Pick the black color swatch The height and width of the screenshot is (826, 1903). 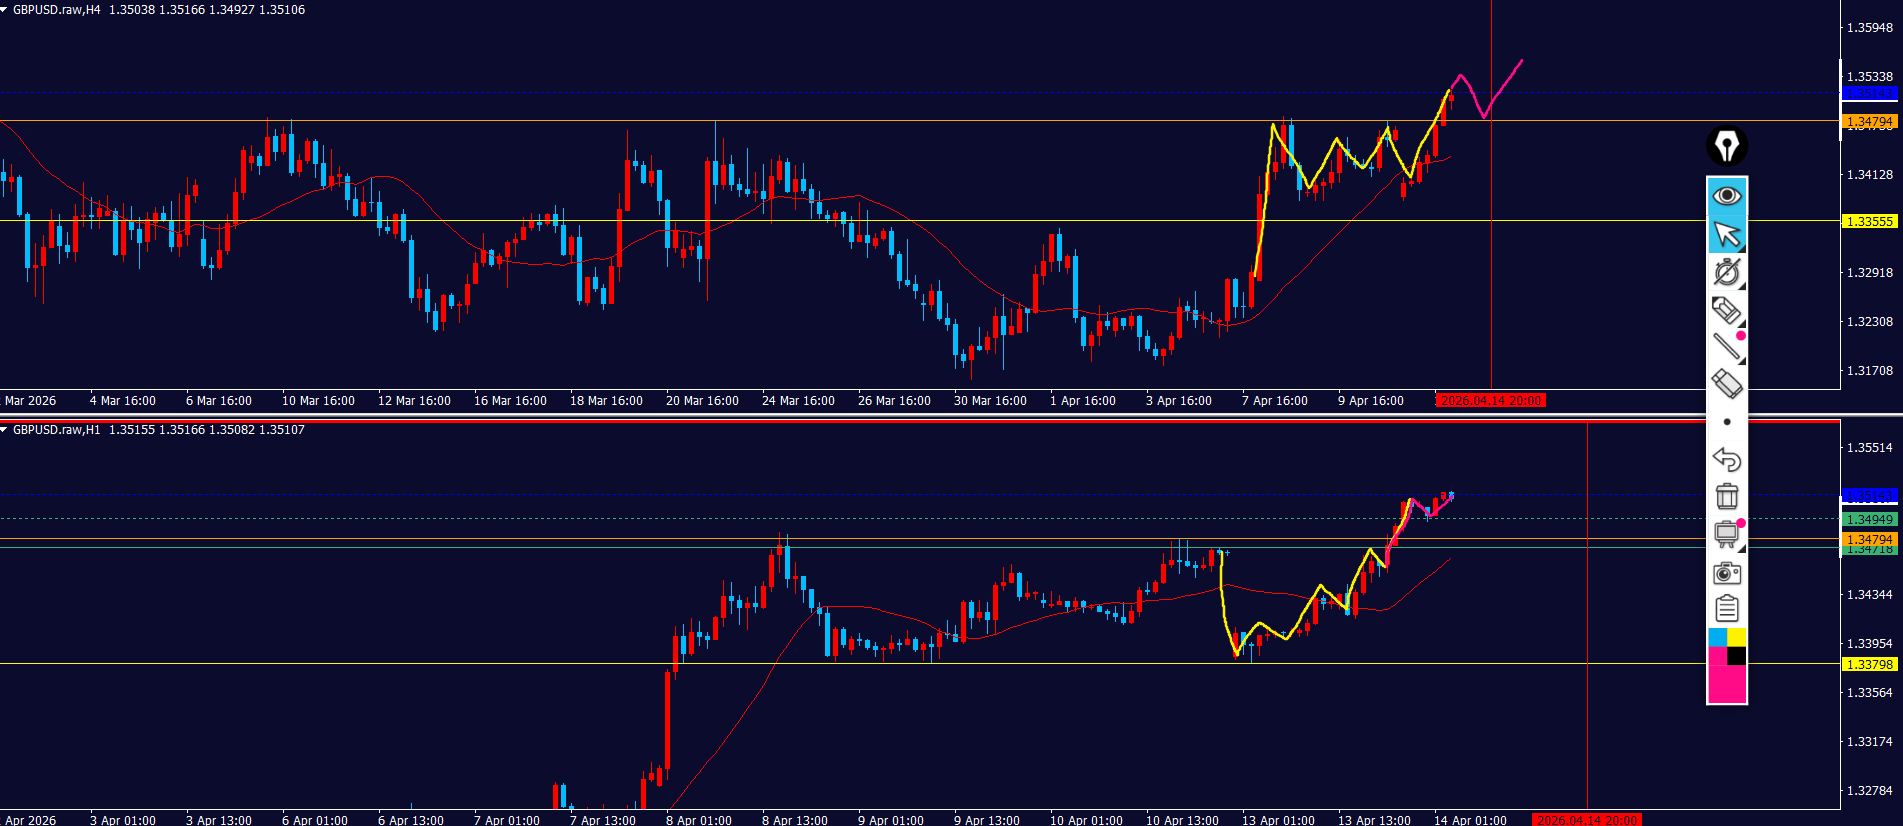coord(1736,656)
